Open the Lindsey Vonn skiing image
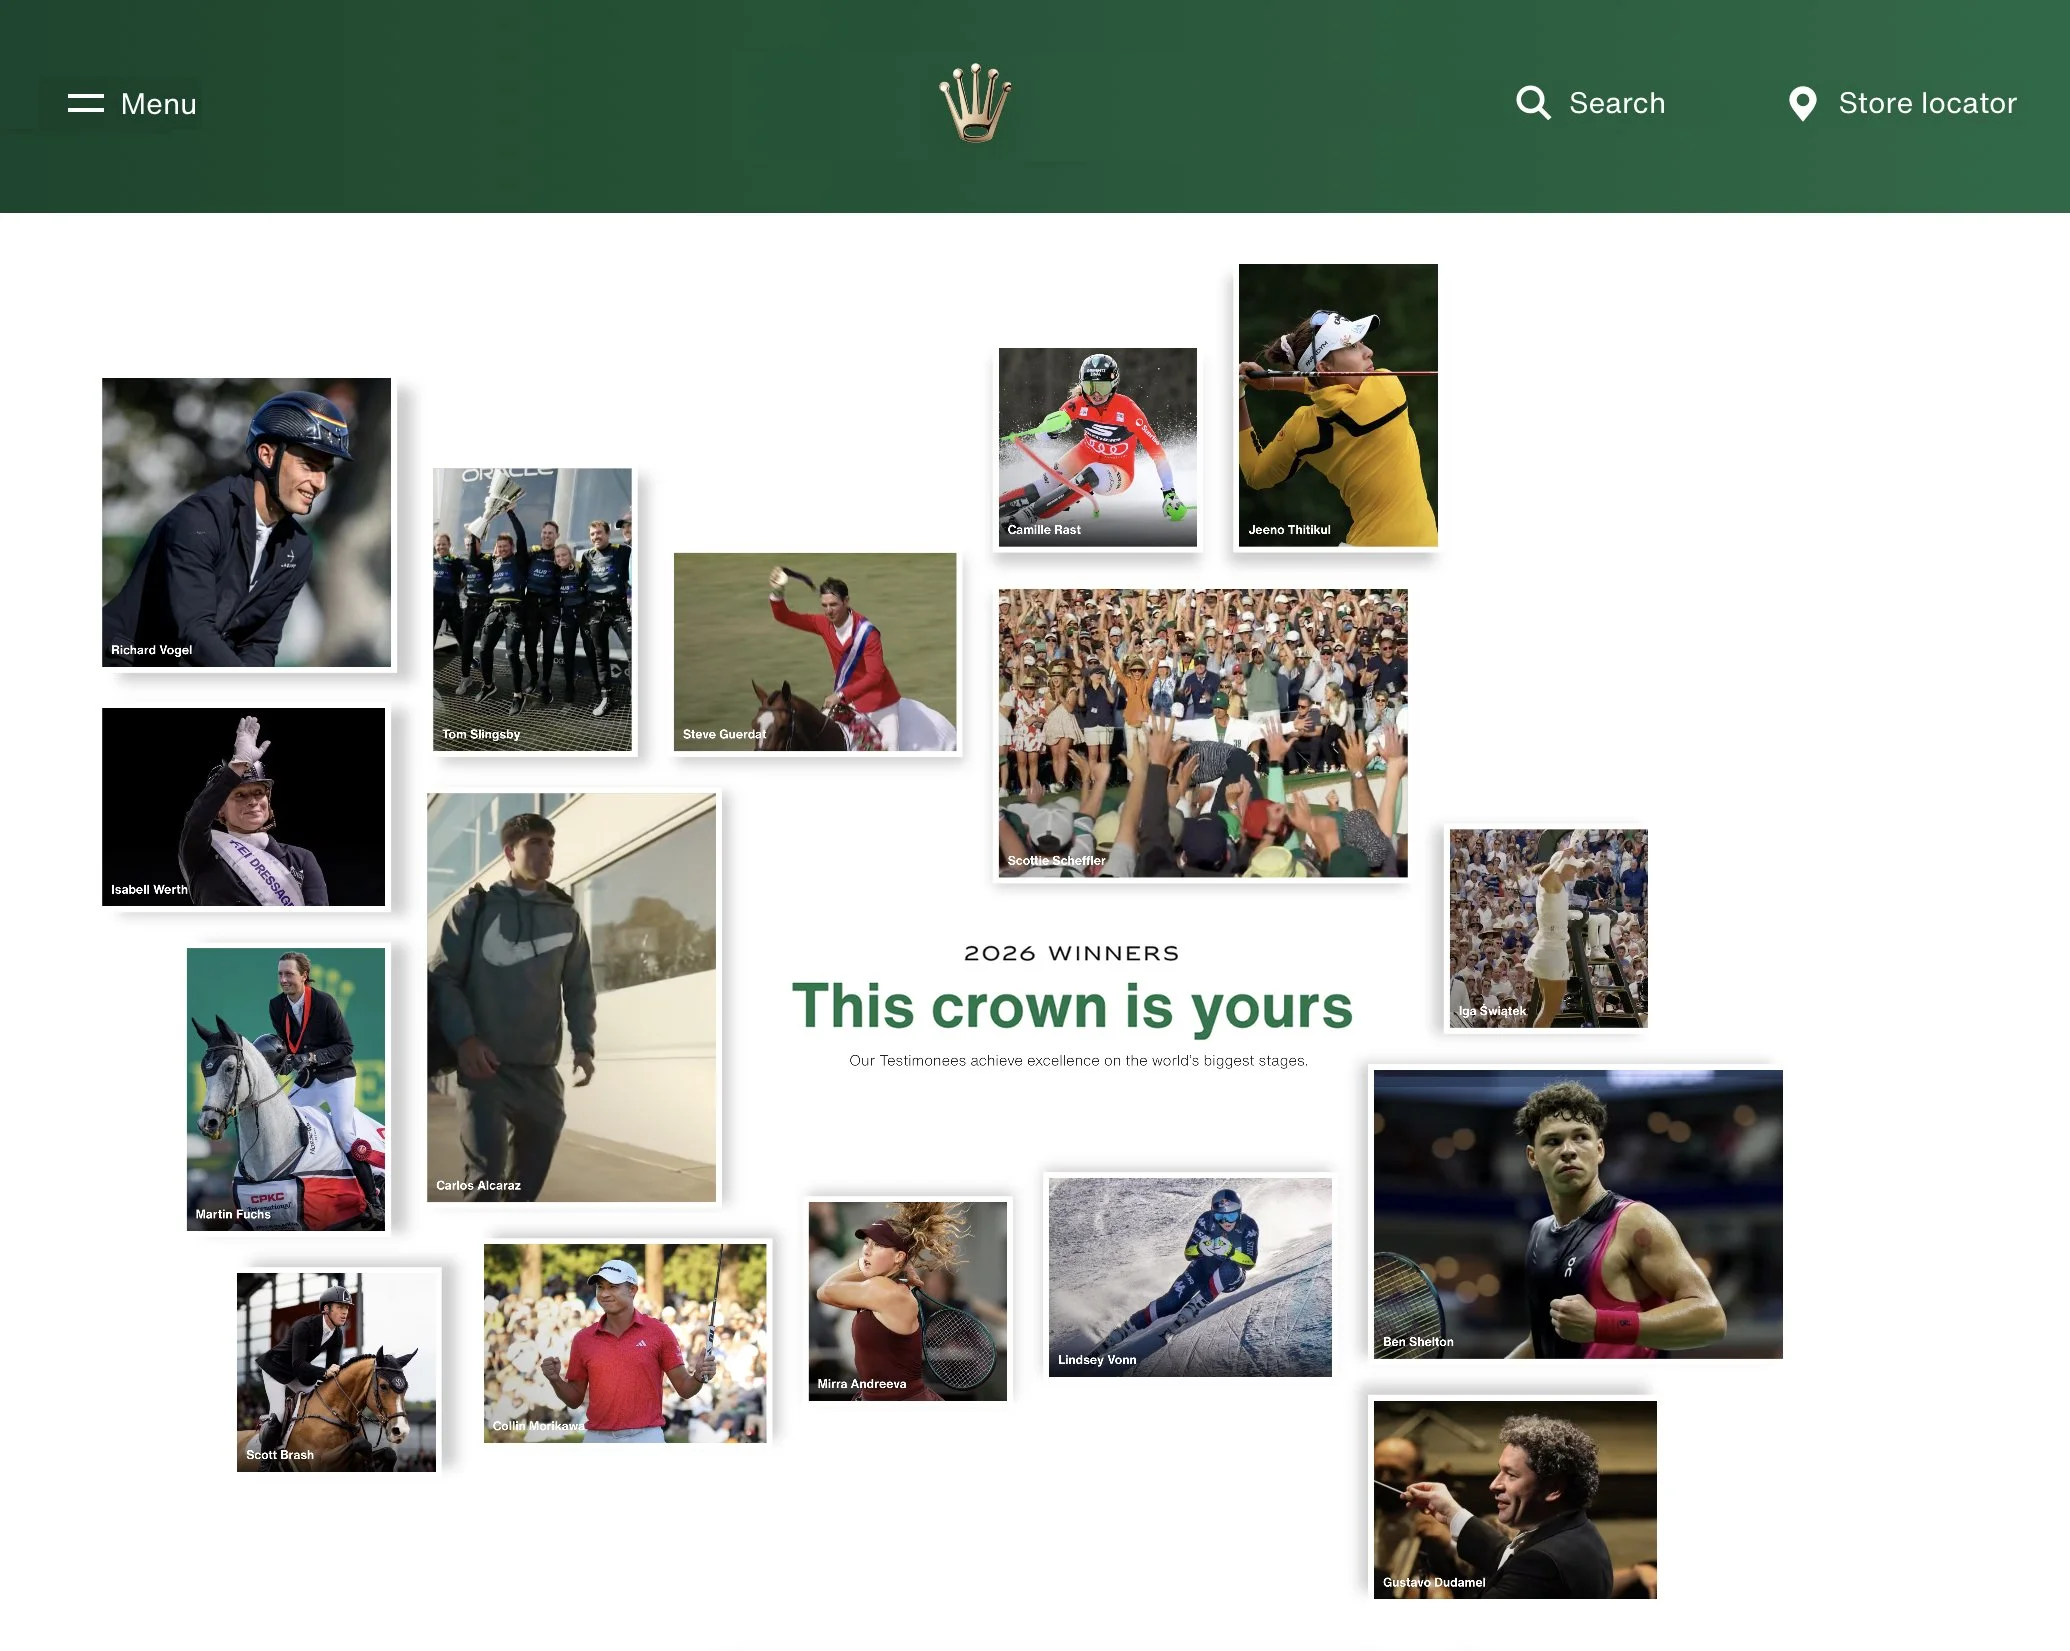Image resolution: width=2070 pixels, height=1651 pixels. 1190,1277
